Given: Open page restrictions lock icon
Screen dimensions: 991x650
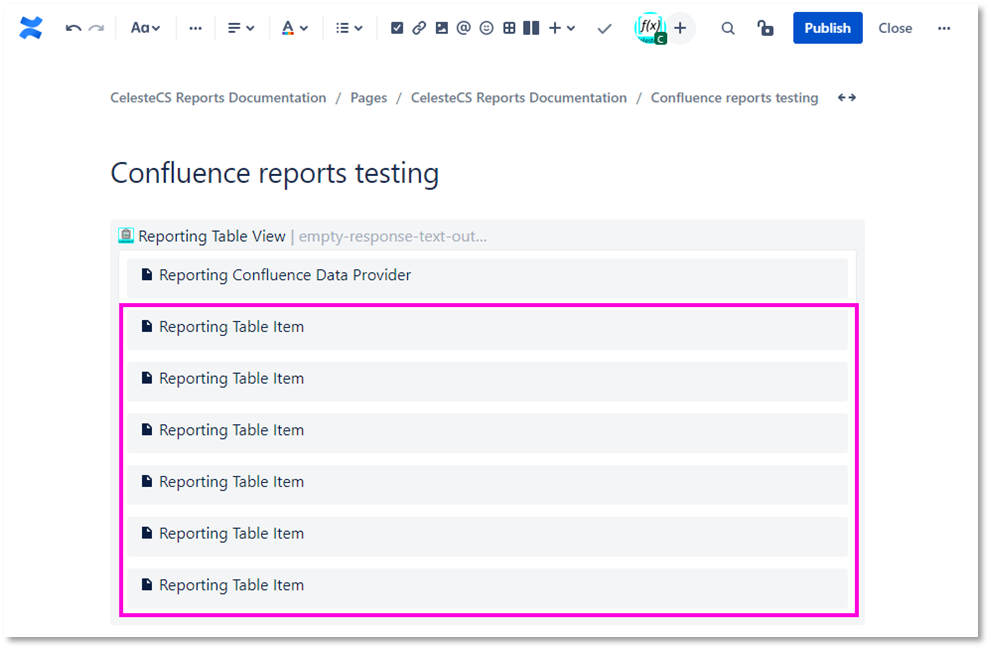Looking at the screenshot, I should pyautogui.click(x=765, y=28).
